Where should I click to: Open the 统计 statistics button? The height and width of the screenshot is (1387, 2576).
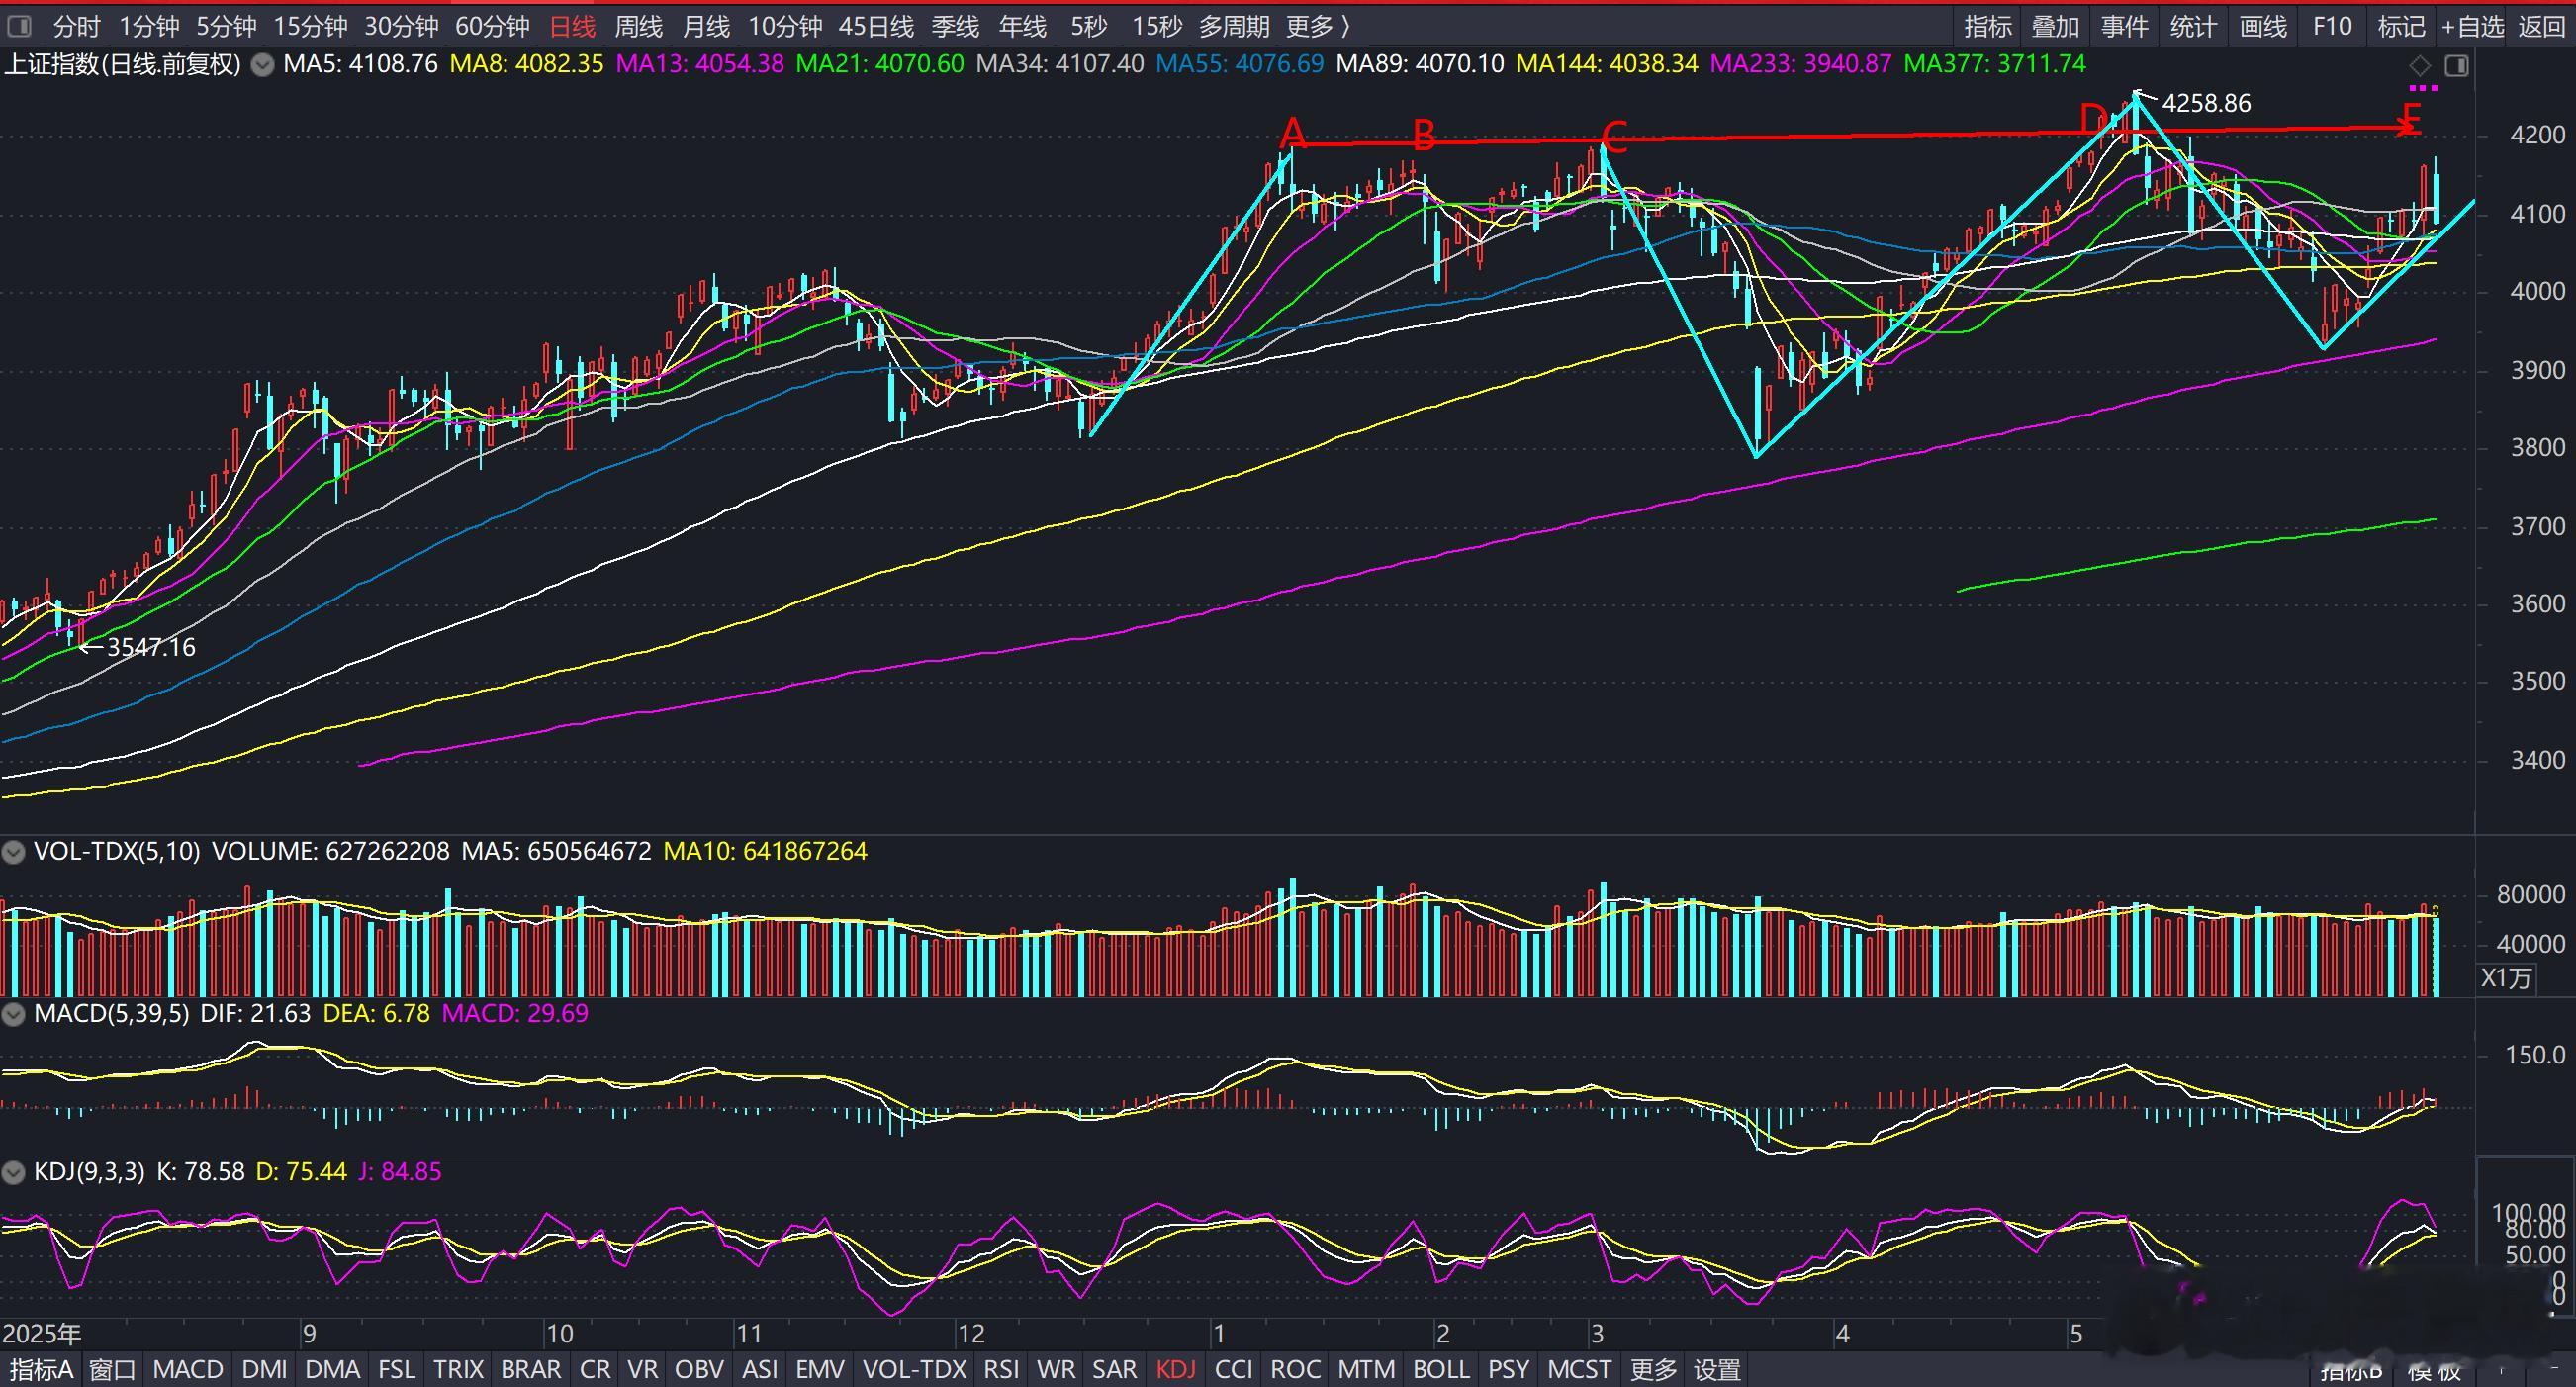(x=2194, y=26)
